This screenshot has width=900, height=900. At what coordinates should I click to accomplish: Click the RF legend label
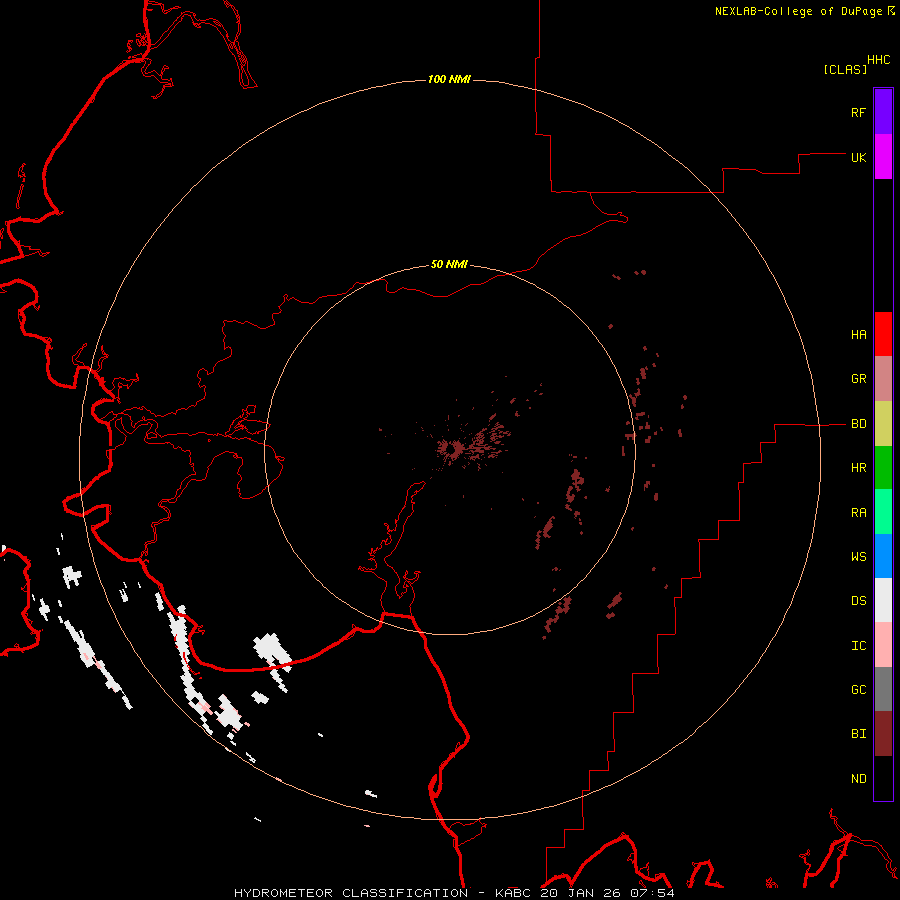tap(858, 112)
